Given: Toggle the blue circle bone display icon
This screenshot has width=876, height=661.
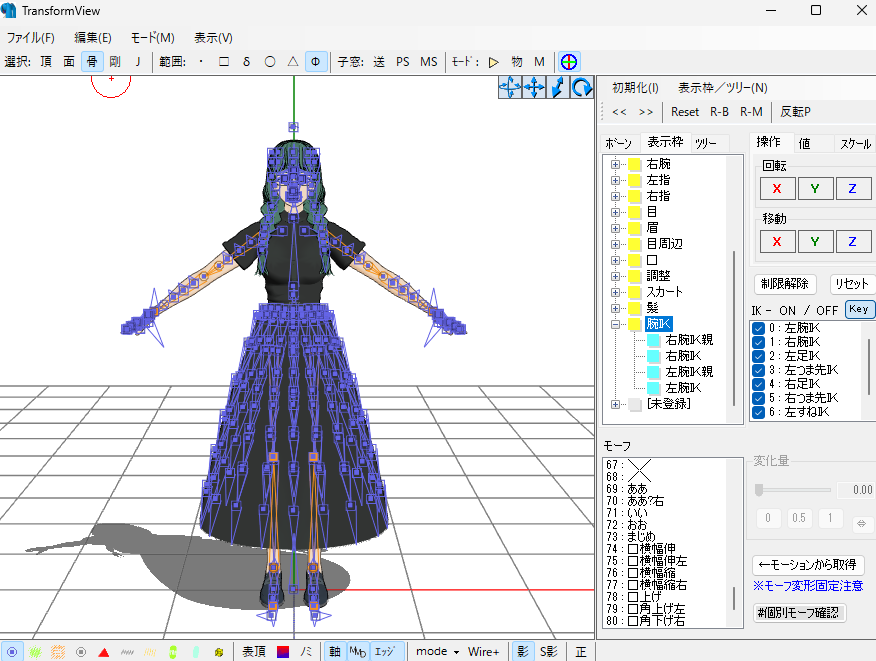Looking at the screenshot, I should [x=12, y=652].
